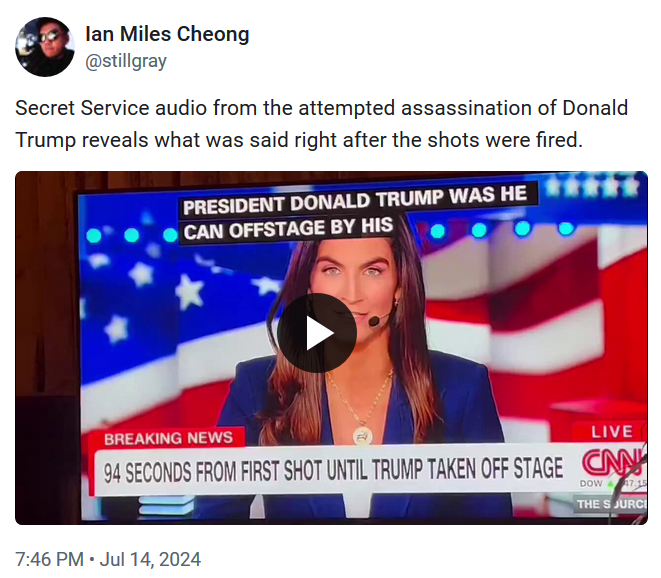The image size is (661, 578).
Task: Click THE SOURCE show label
Action: tap(611, 504)
